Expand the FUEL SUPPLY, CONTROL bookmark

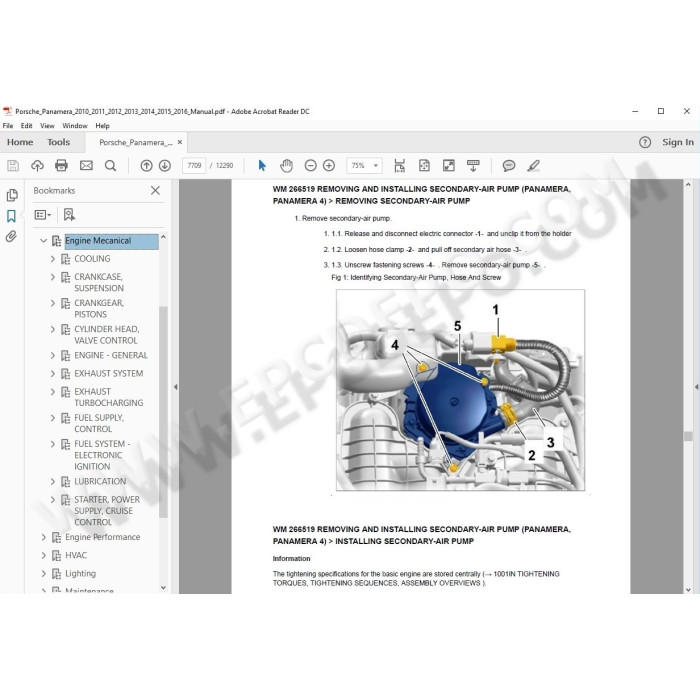pyautogui.click(x=53, y=418)
